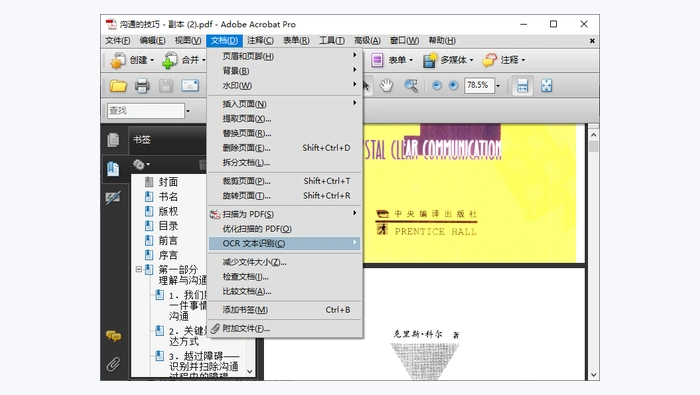Open the OCR 文本识别(C) submenu
The width and height of the screenshot is (700, 395).
(284, 243)
